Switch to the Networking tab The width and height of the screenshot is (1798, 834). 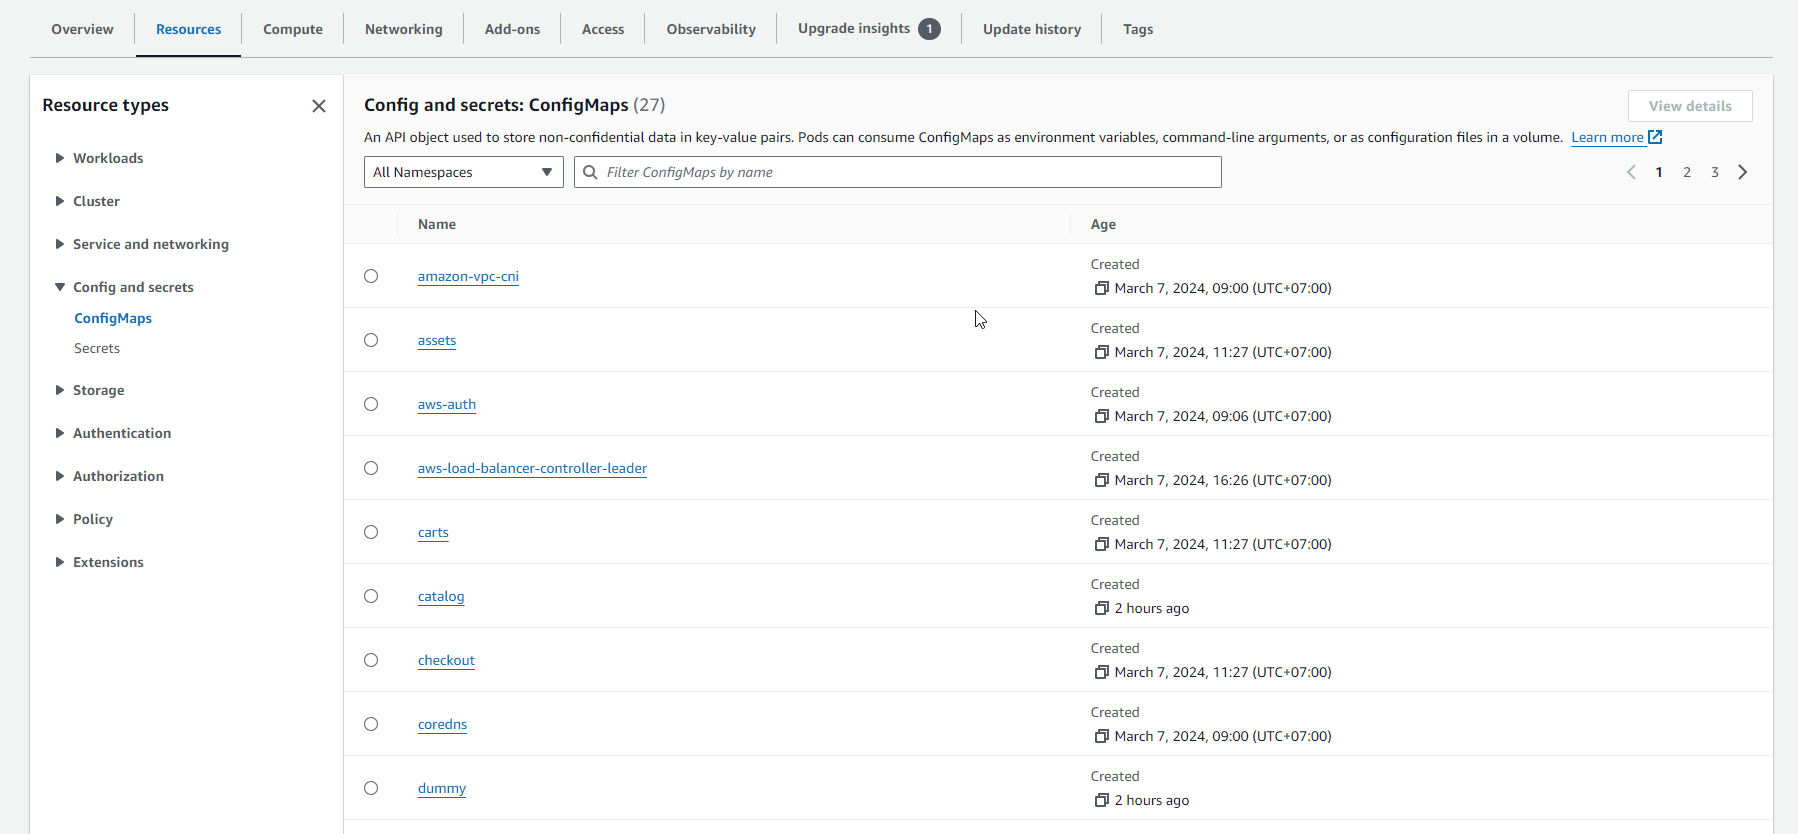(404, 29)
